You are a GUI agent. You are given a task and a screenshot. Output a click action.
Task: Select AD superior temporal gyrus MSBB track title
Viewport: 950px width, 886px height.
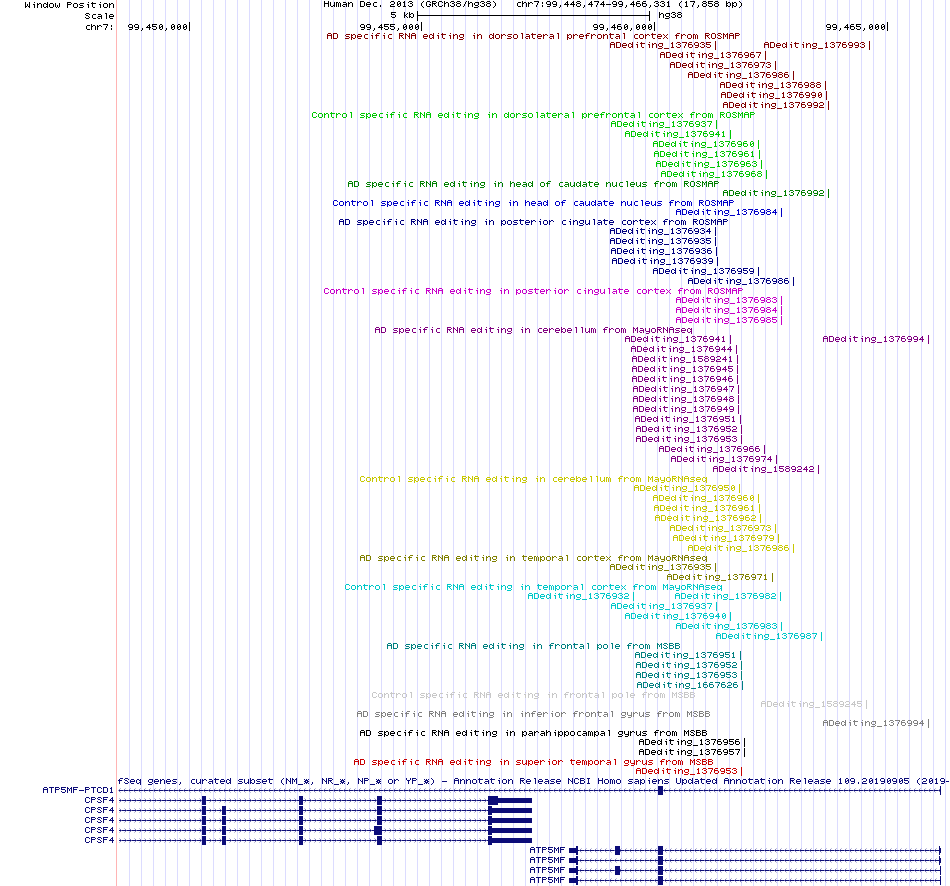(533, 762)
